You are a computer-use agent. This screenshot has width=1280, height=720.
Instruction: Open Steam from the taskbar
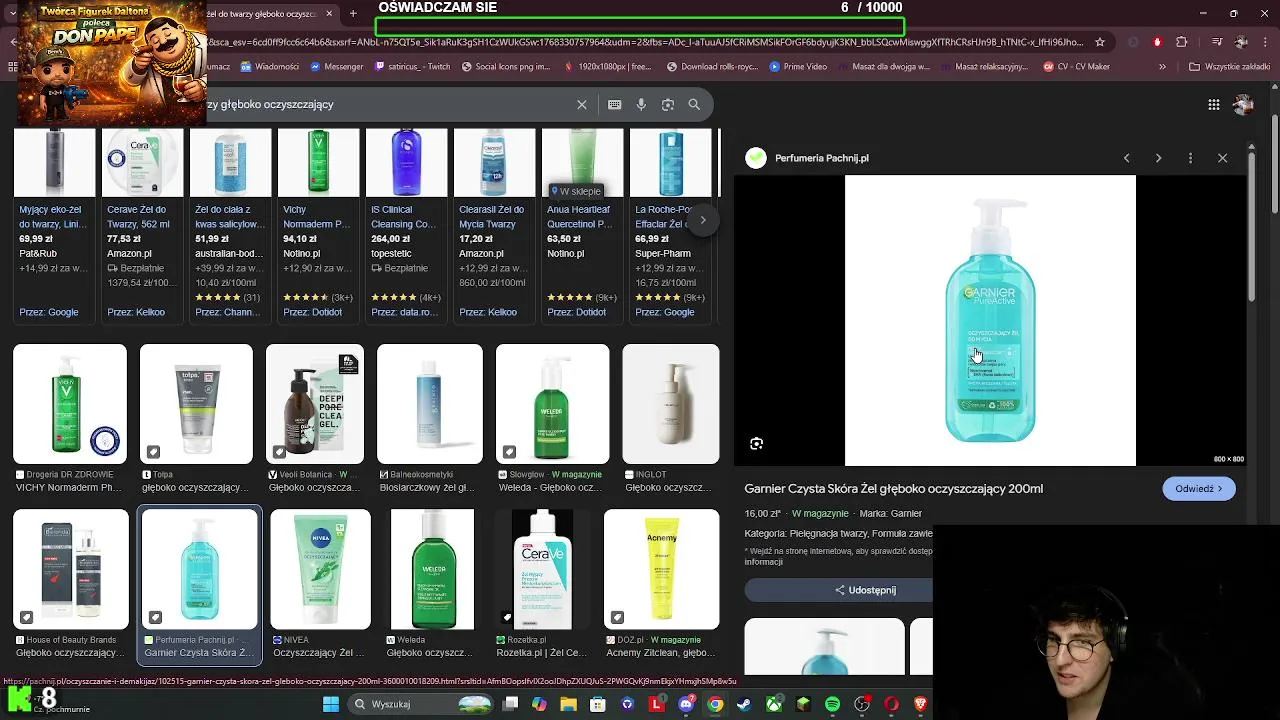tap(744, 704)
